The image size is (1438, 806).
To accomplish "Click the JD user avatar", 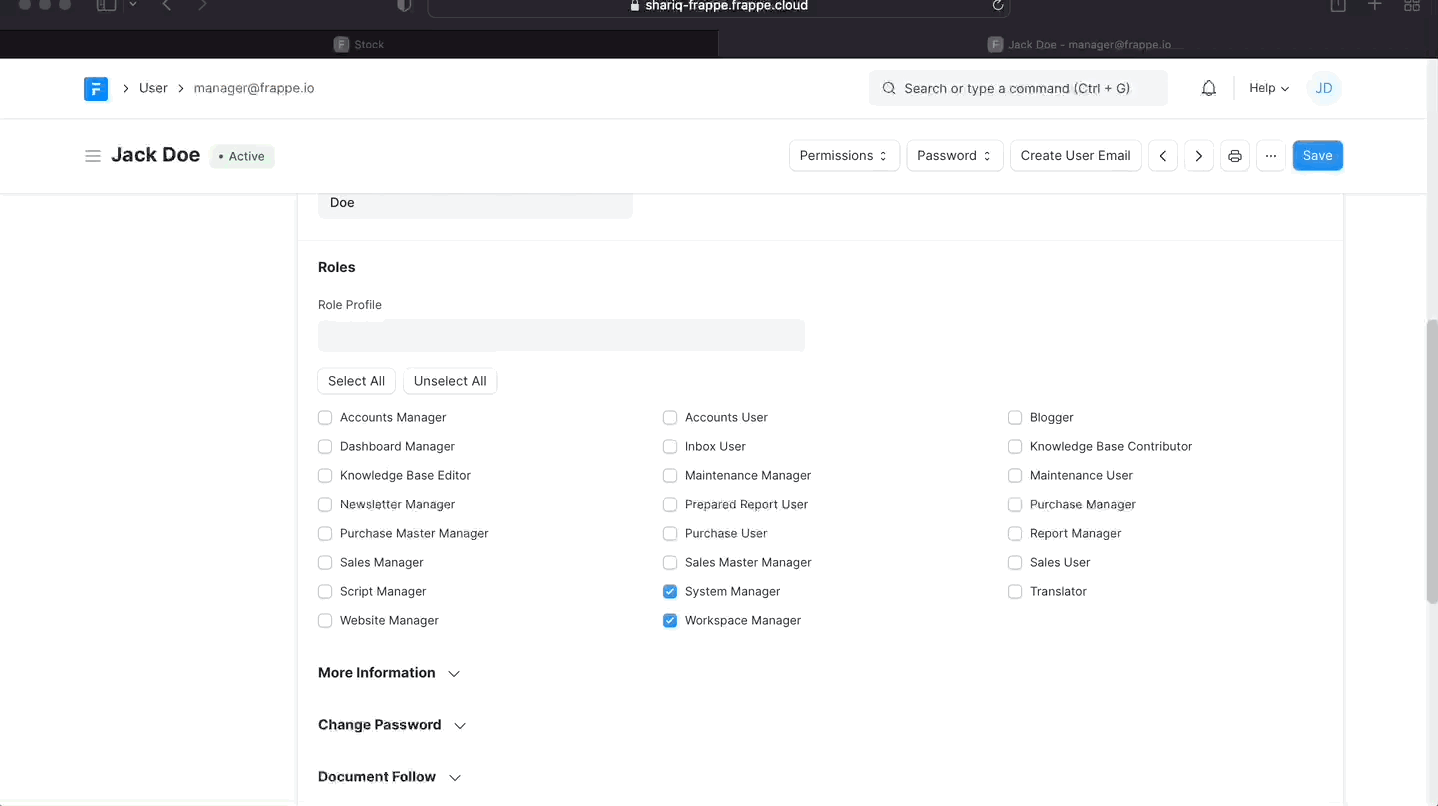I will click(x=1324, y=89).
